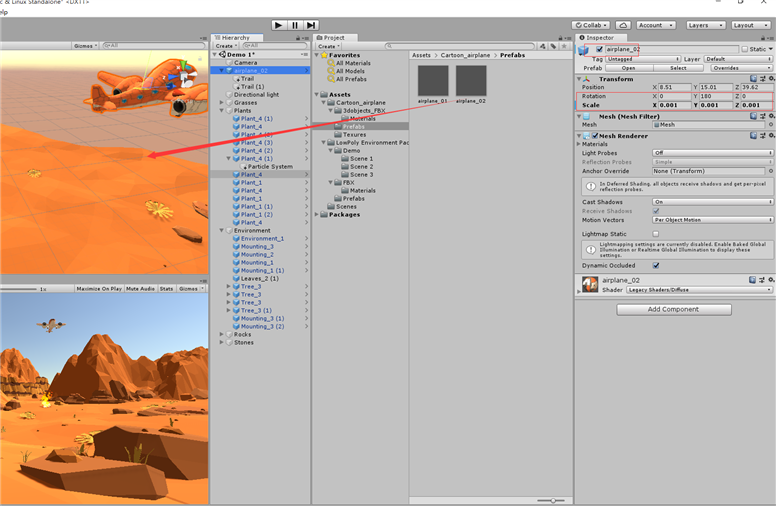Open airplane_02 material settings gear

coord(771,280)
